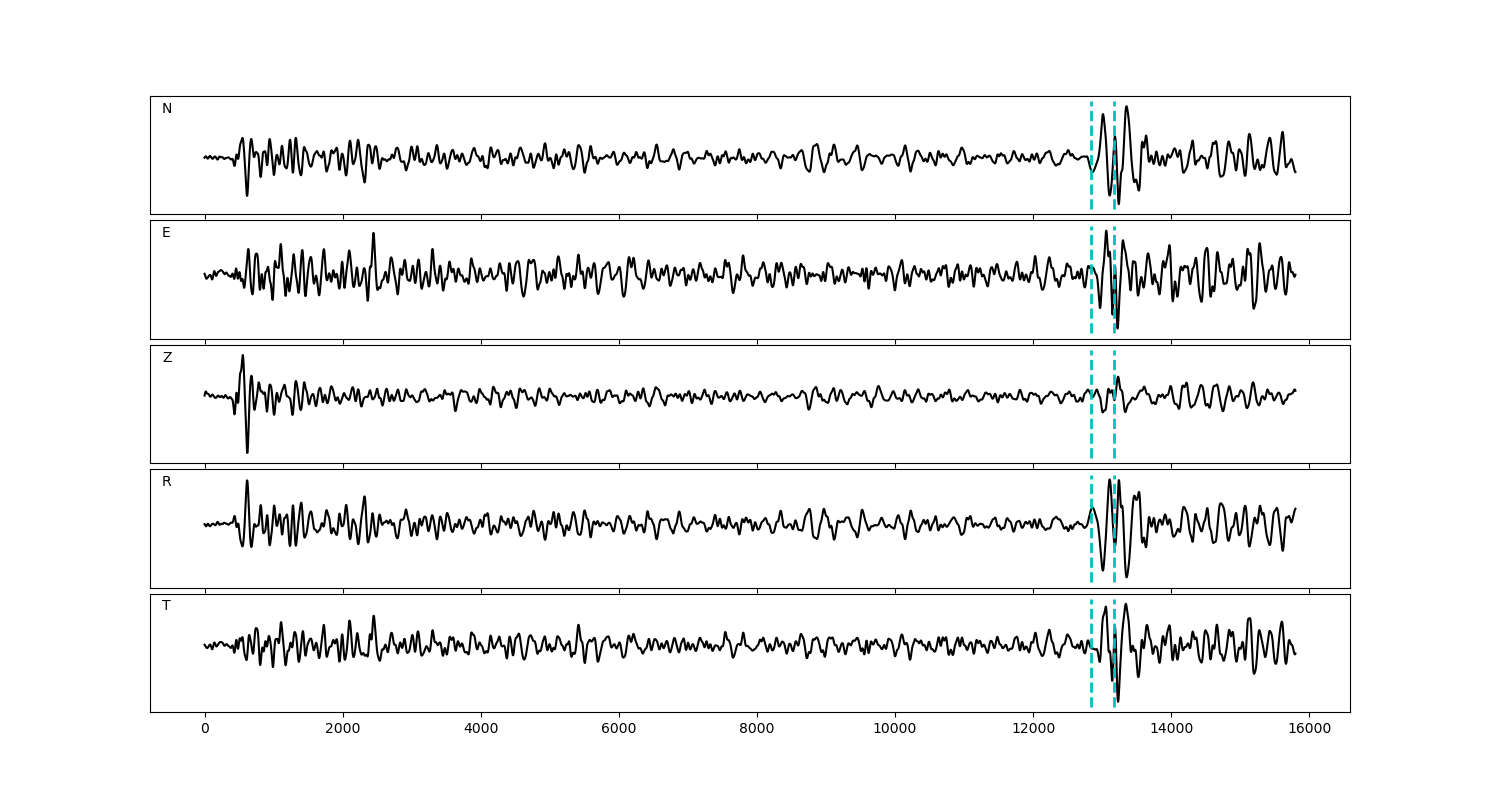Click the x-axis tick label 0
The width and height of the screenshot is (1500, 800).
tap(205, 729)
